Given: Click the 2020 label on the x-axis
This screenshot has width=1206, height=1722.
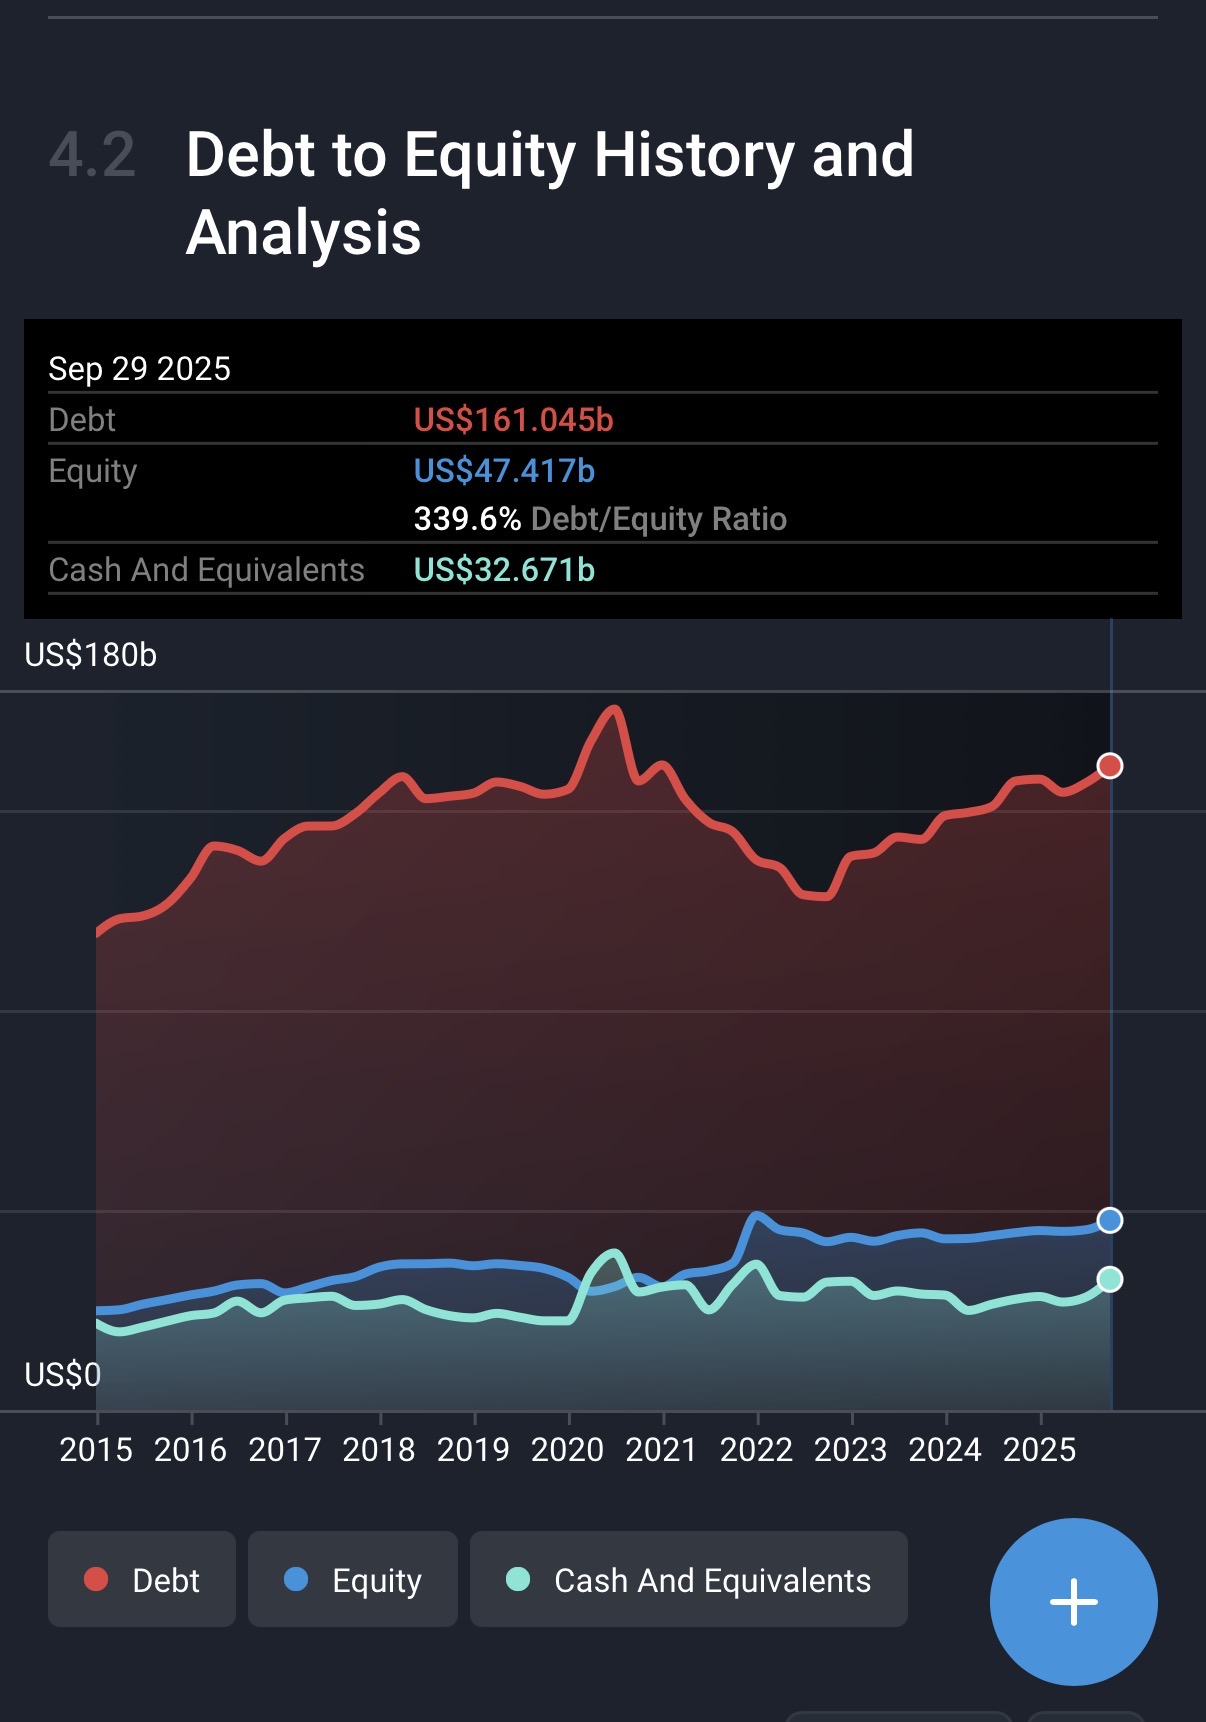Looking at the screenshot, I should 567,1449.
